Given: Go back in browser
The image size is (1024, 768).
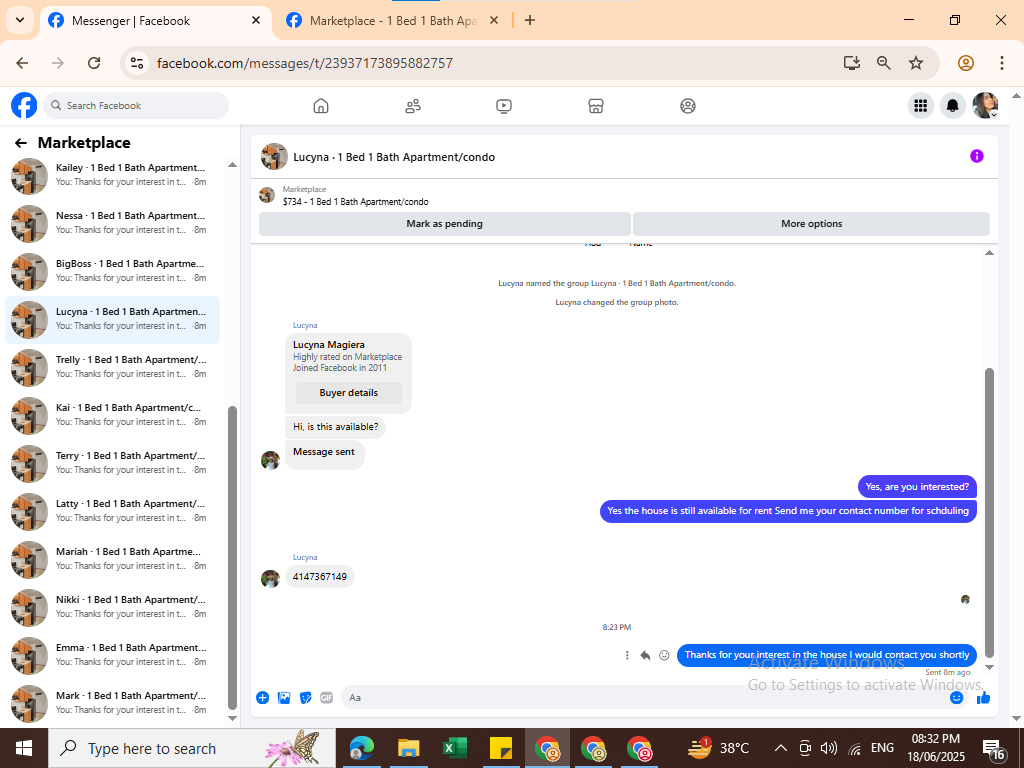Looking at the screenshot, I should click(x=22, y=63).
